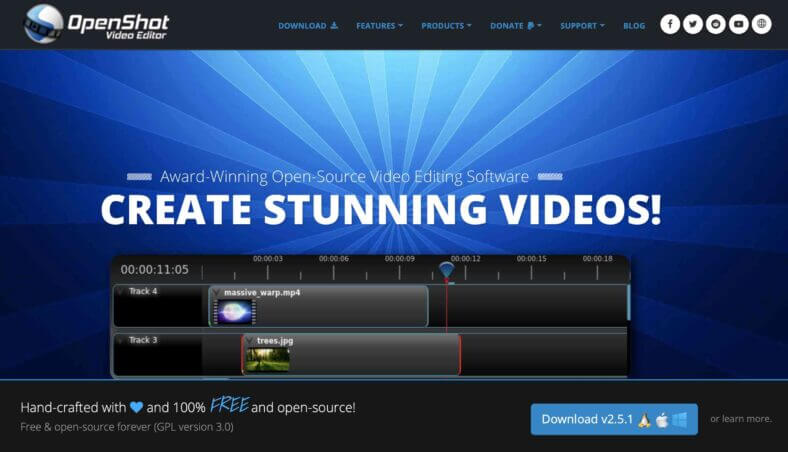788x452 pixels.
Task: Click the 'CREATE STUNNING VIDEOS!' headline
Action: click(381, 210)
